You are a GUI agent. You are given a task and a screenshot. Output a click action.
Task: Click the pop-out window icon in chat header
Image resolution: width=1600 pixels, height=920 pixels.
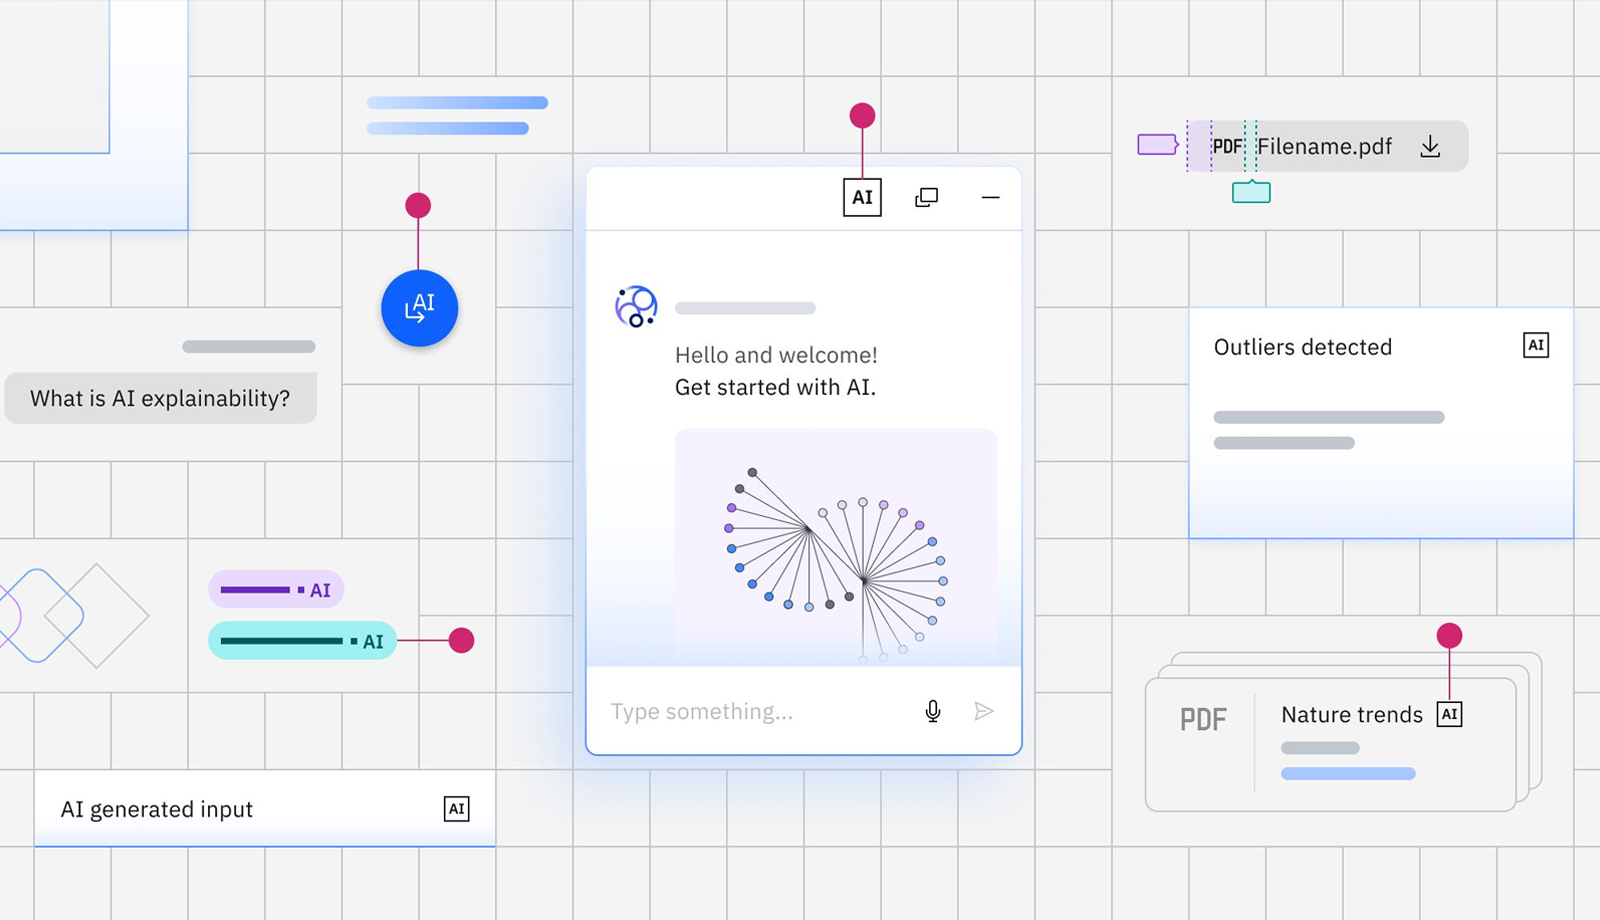point(927,198)
